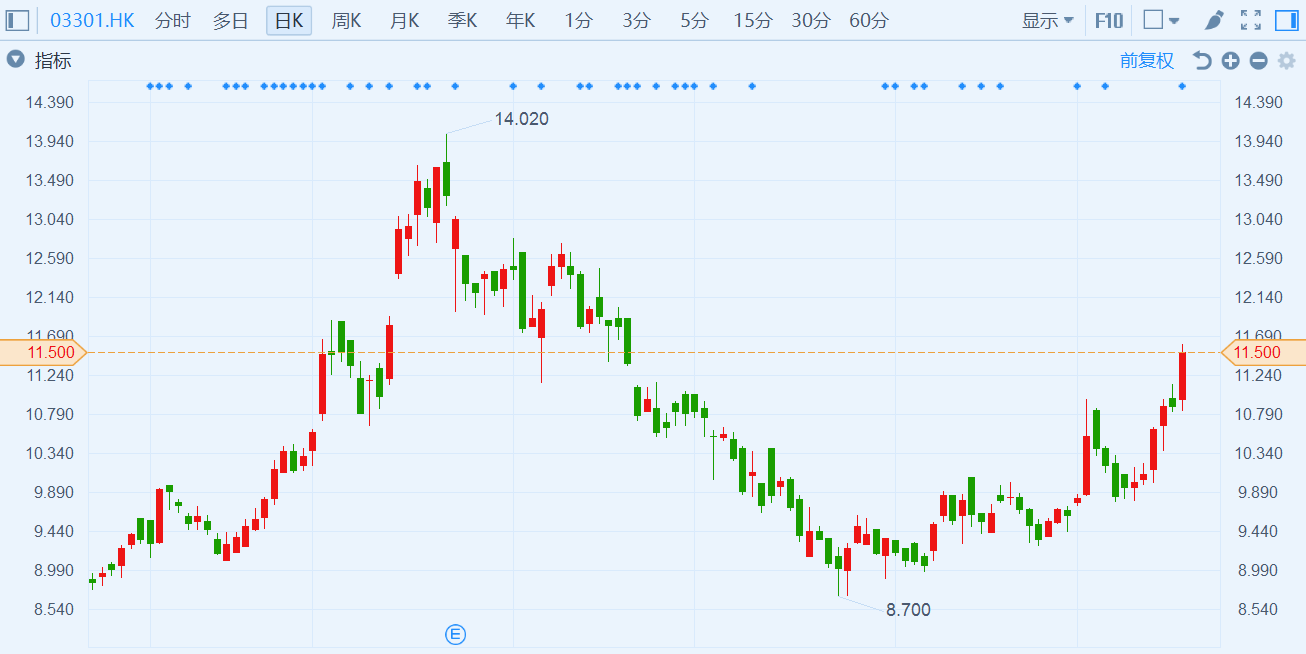Select the 季K quarterly candlestick tab
1306x654 pixels.
[462, 20]
